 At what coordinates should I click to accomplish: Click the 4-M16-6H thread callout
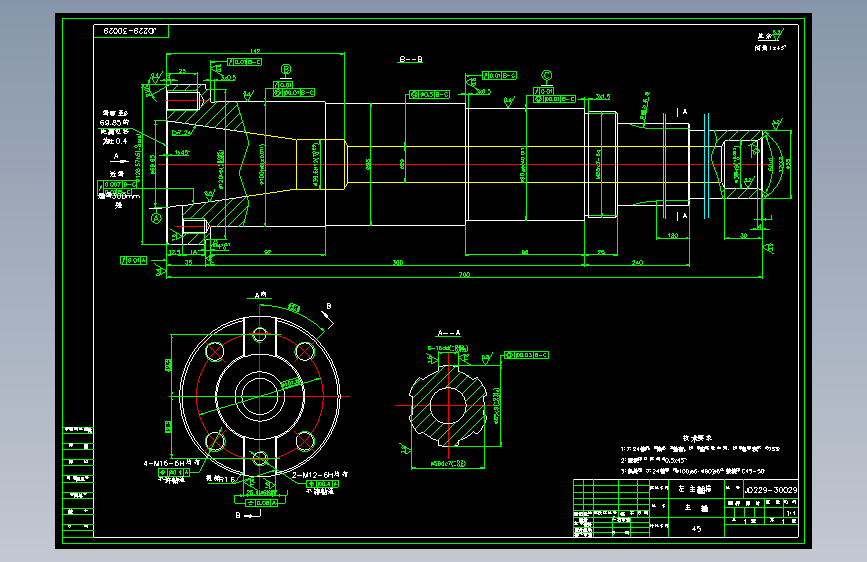[172, 463]
